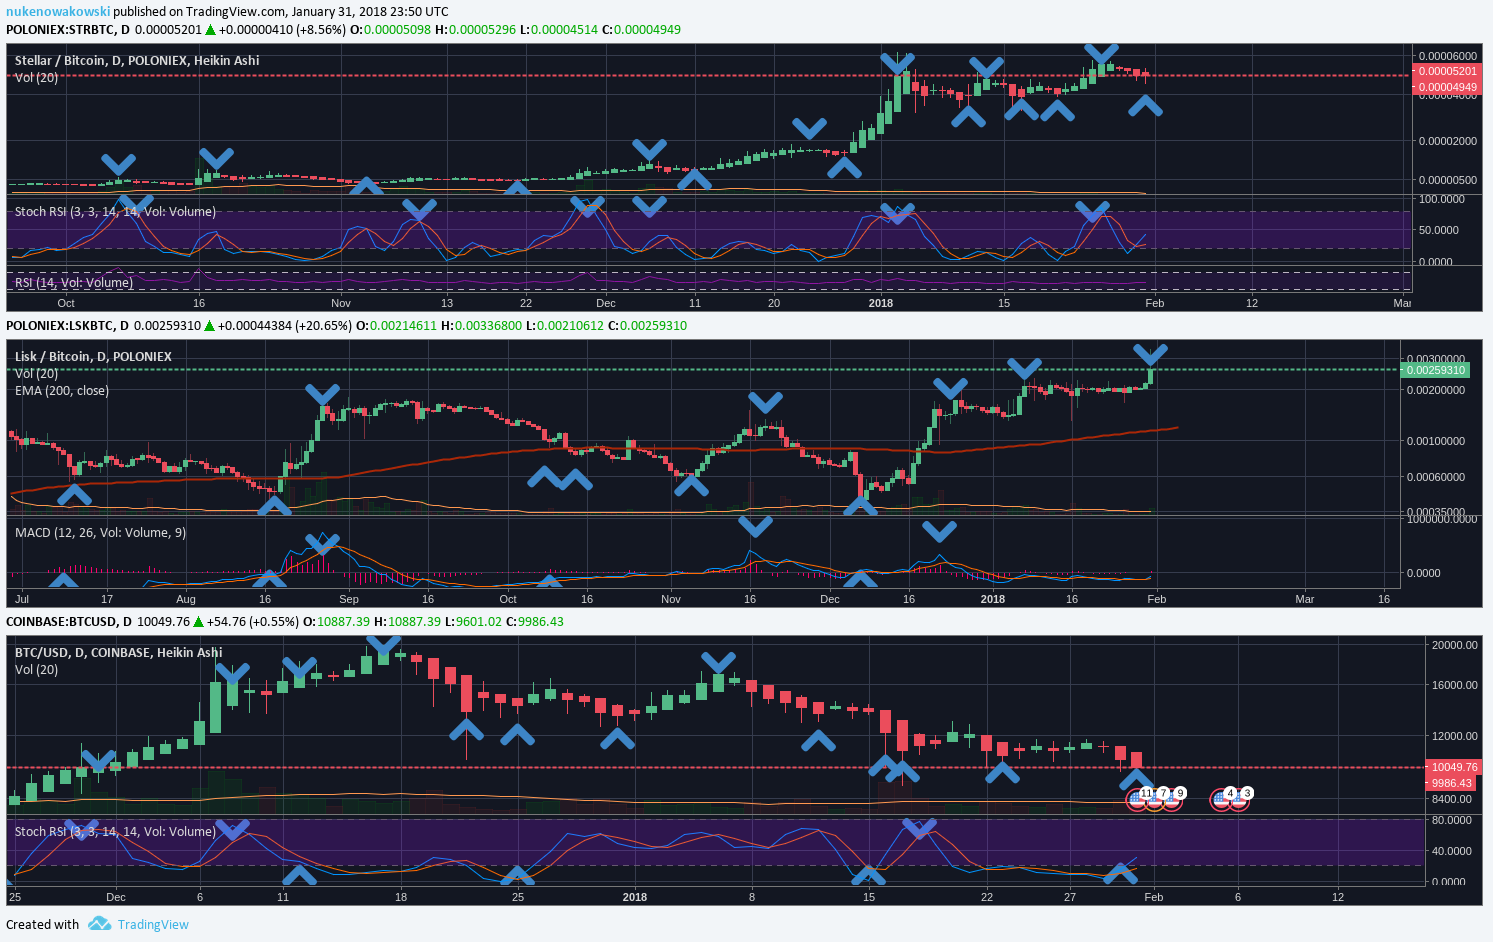This screenshot has width=1493, height=942.
Task: Click the 100.0000 Stoch RSI axis value
Action: pos(1441,199)
